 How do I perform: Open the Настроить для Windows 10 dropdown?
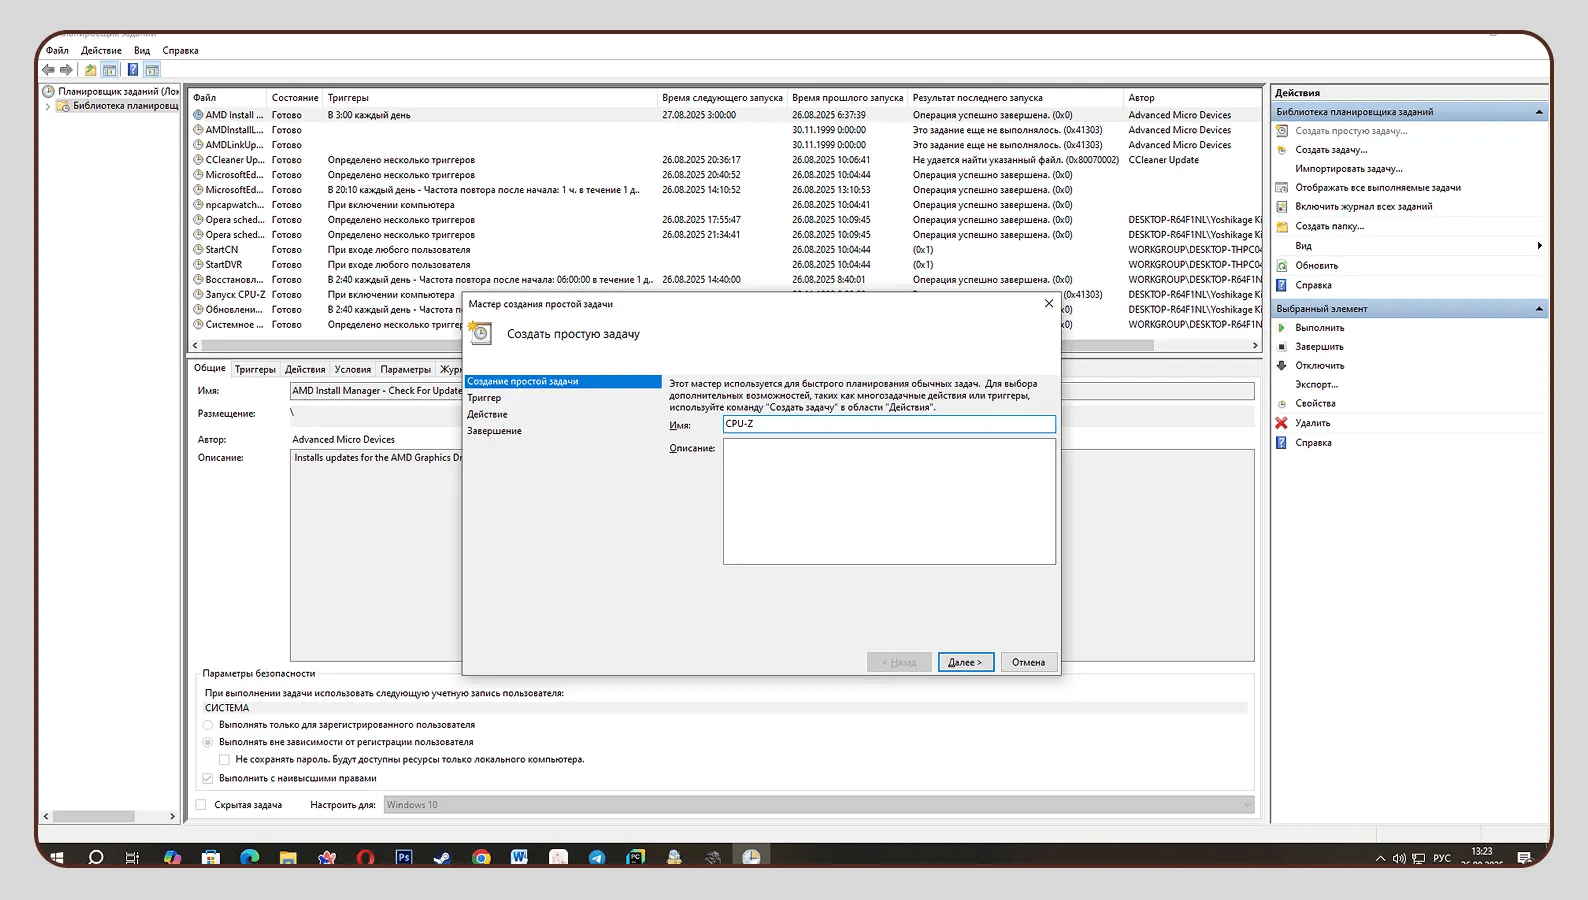[1247, 805]
